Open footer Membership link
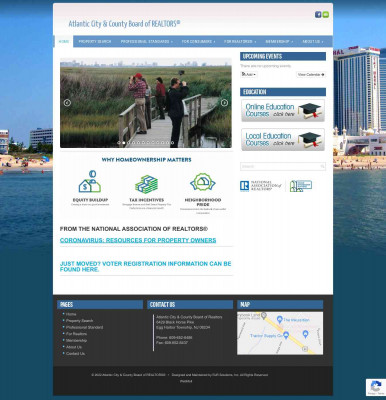Image resolution: width=386 pixels, height=400 pixels. [76, 340]
